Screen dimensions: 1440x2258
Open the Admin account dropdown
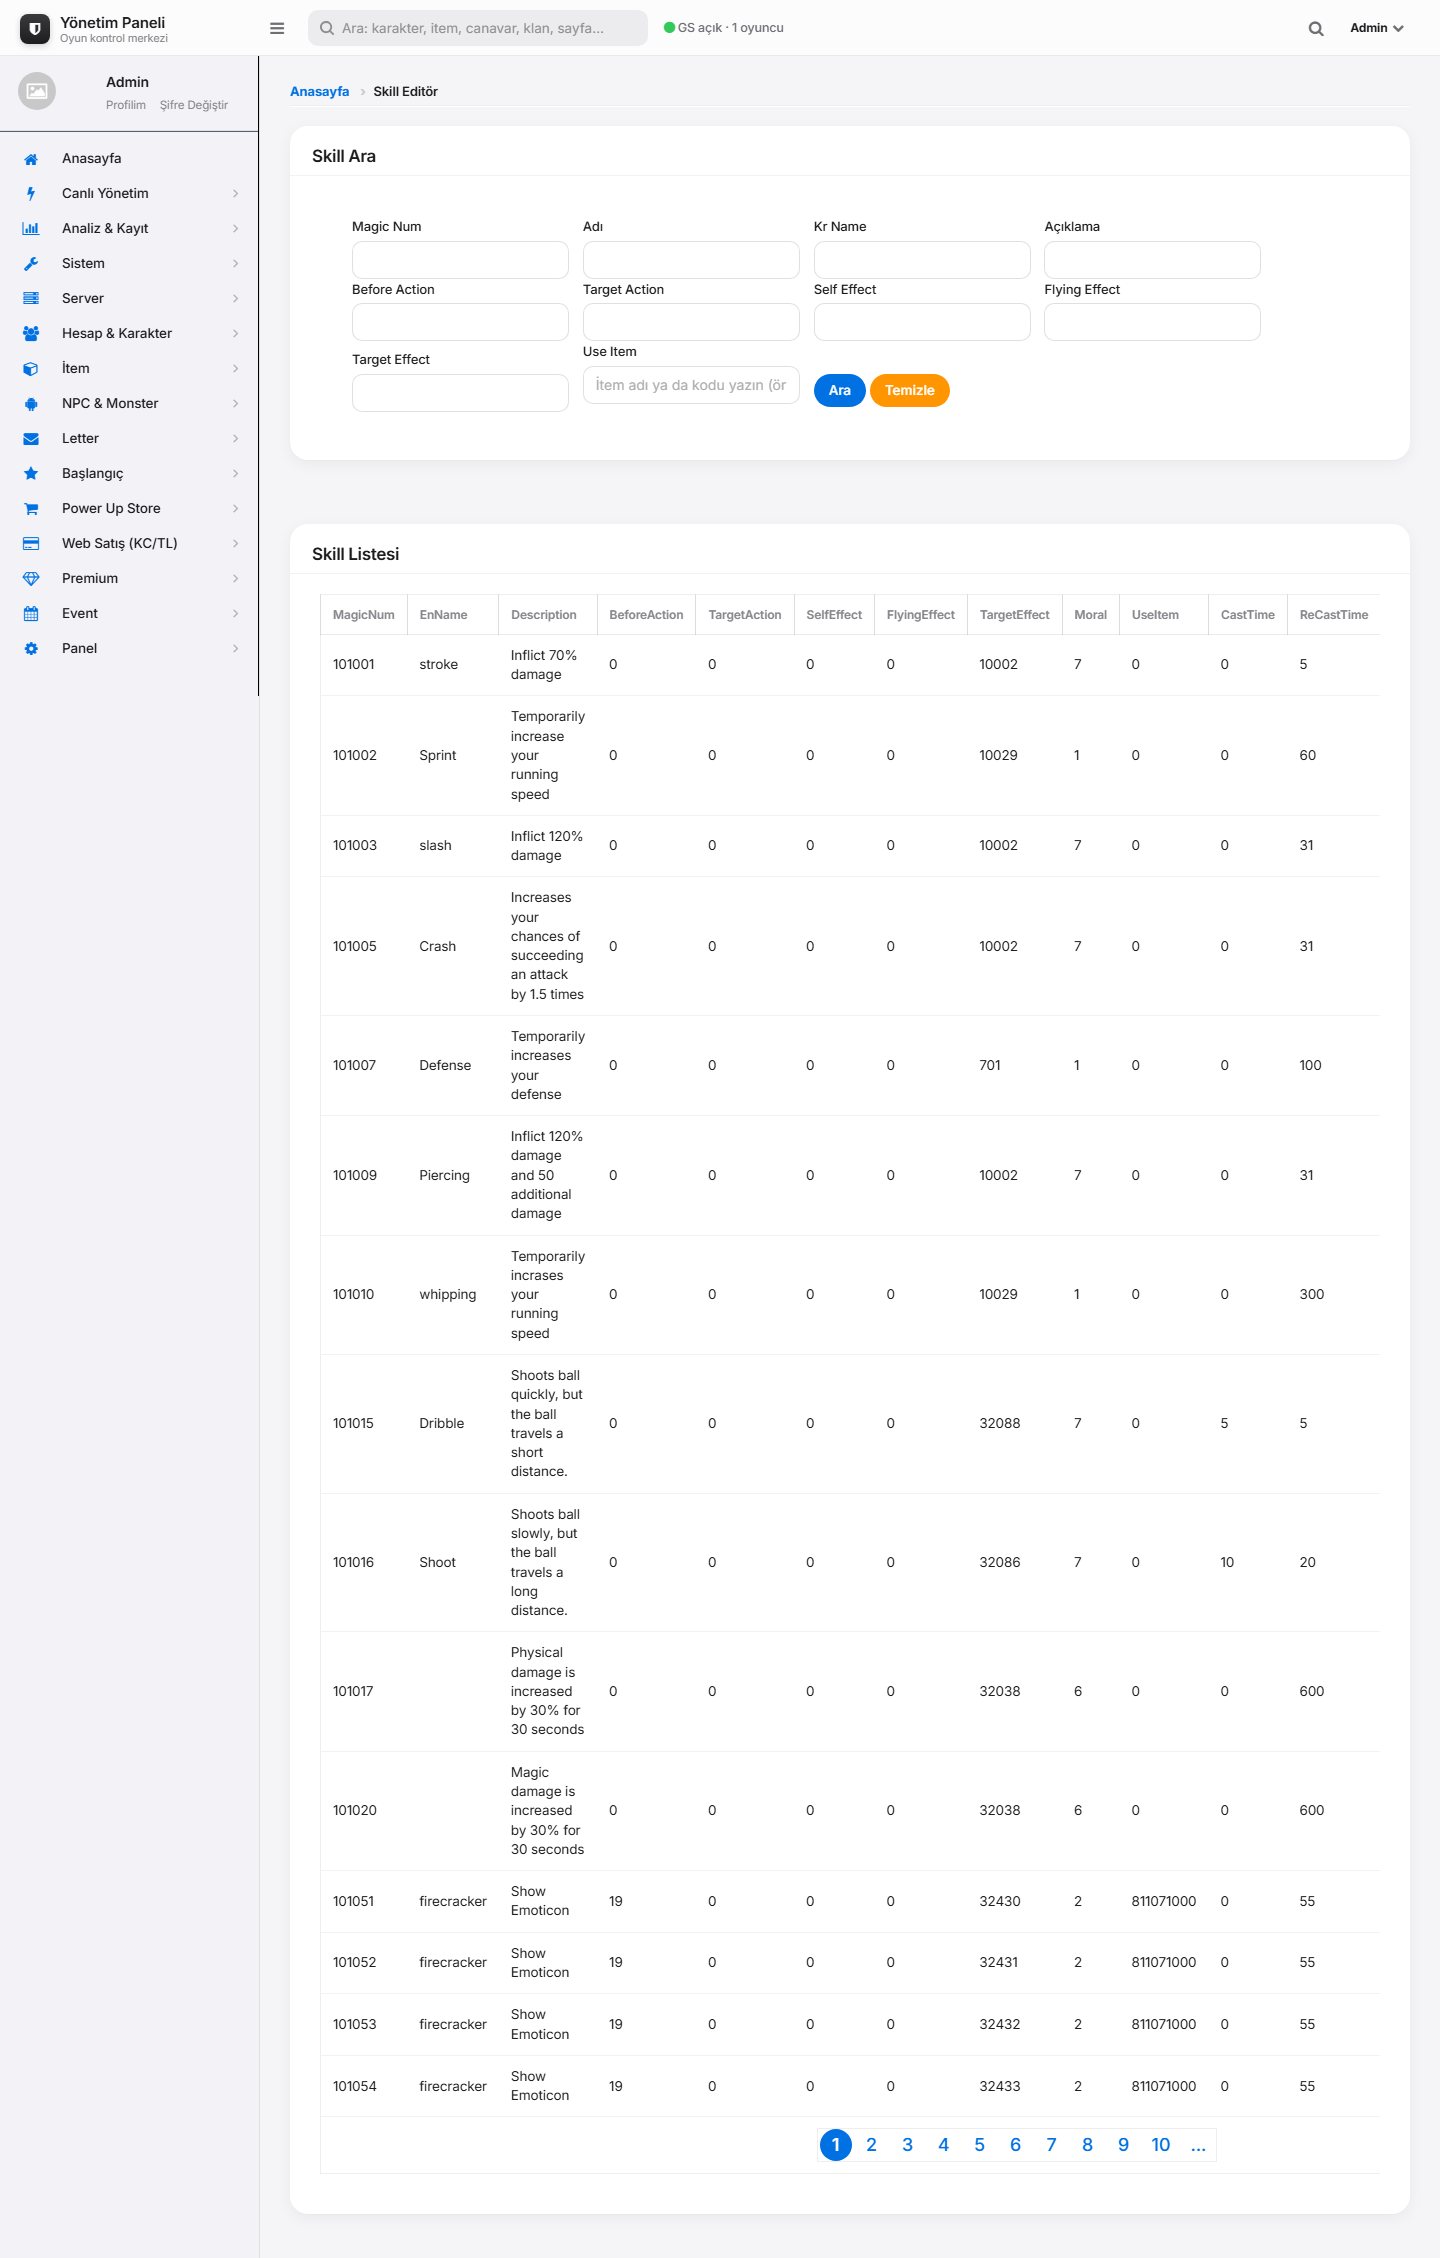(1377, 28)
